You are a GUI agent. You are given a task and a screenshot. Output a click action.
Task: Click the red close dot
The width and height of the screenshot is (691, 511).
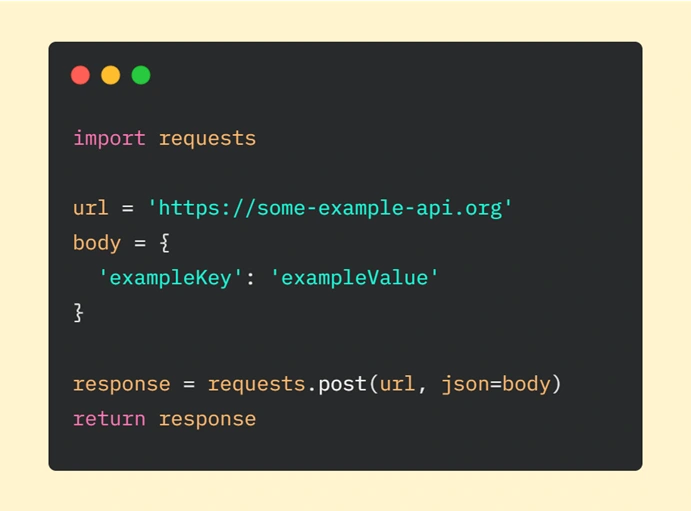coord(80,75)
